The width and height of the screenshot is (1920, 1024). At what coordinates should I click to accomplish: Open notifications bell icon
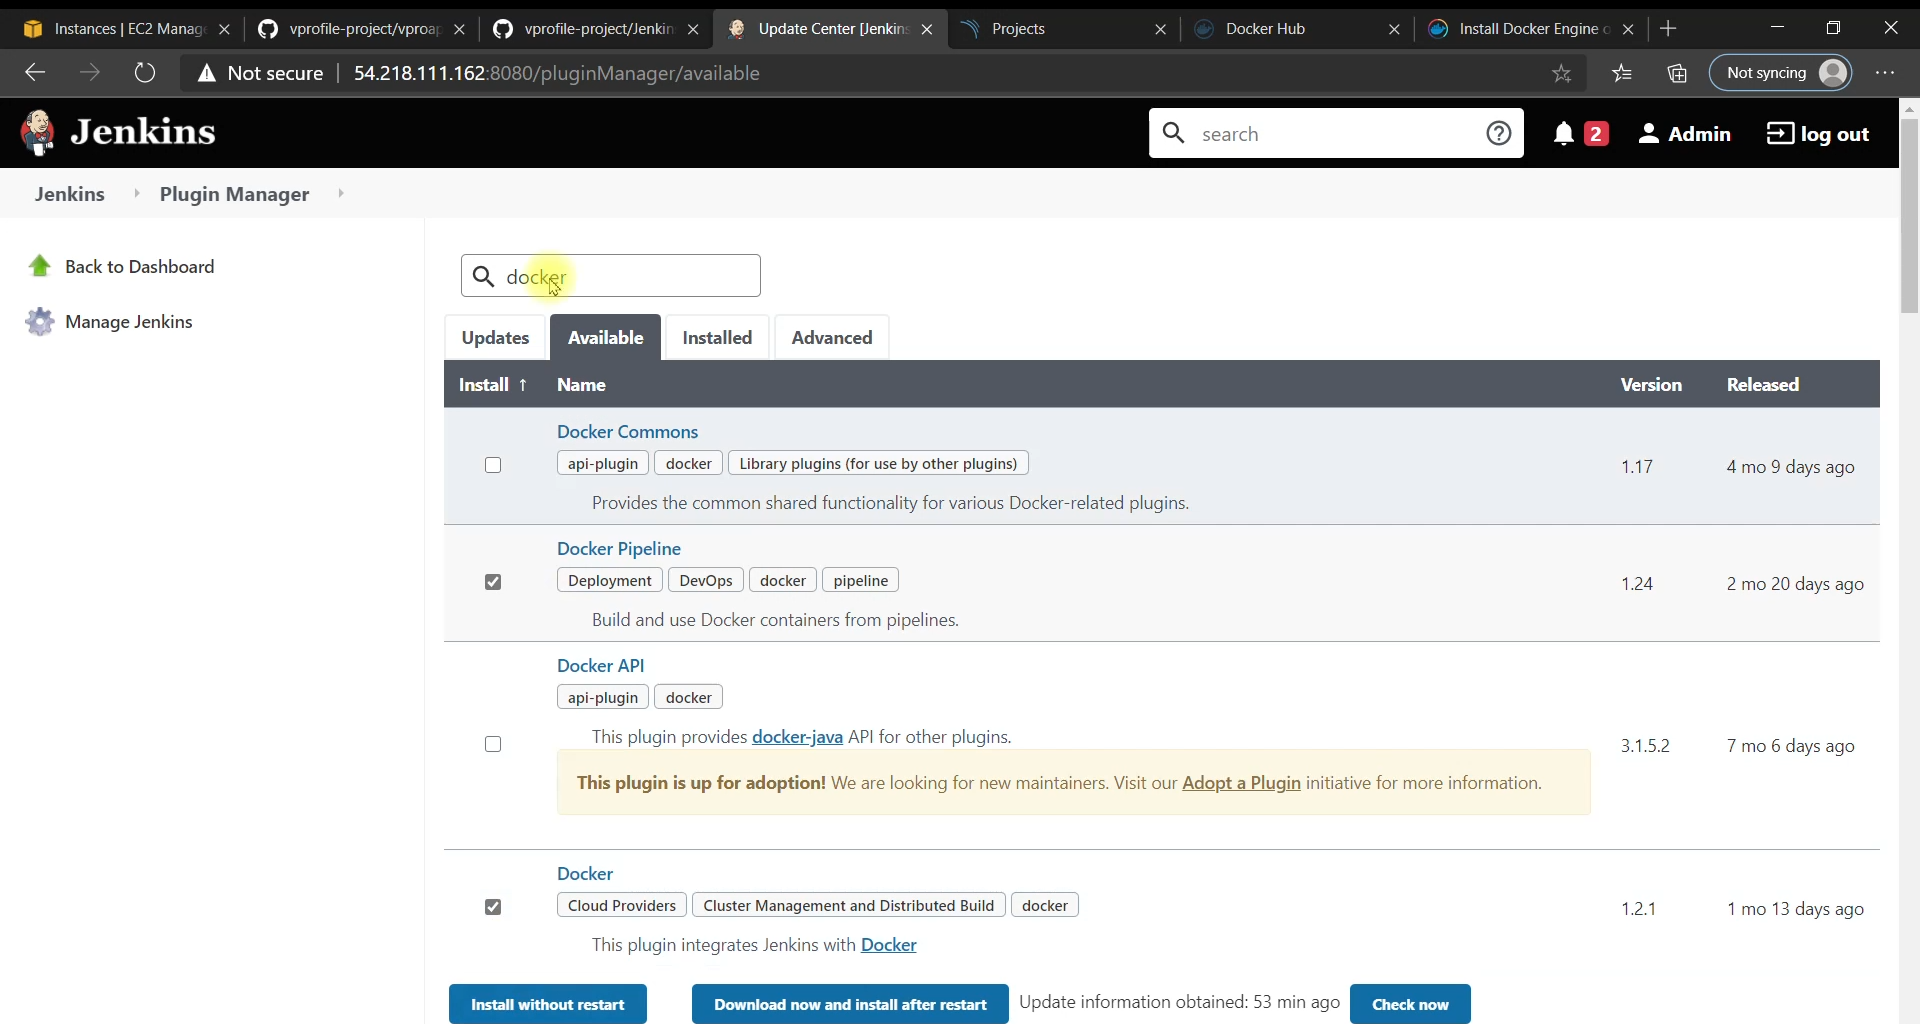point(1564,133)
